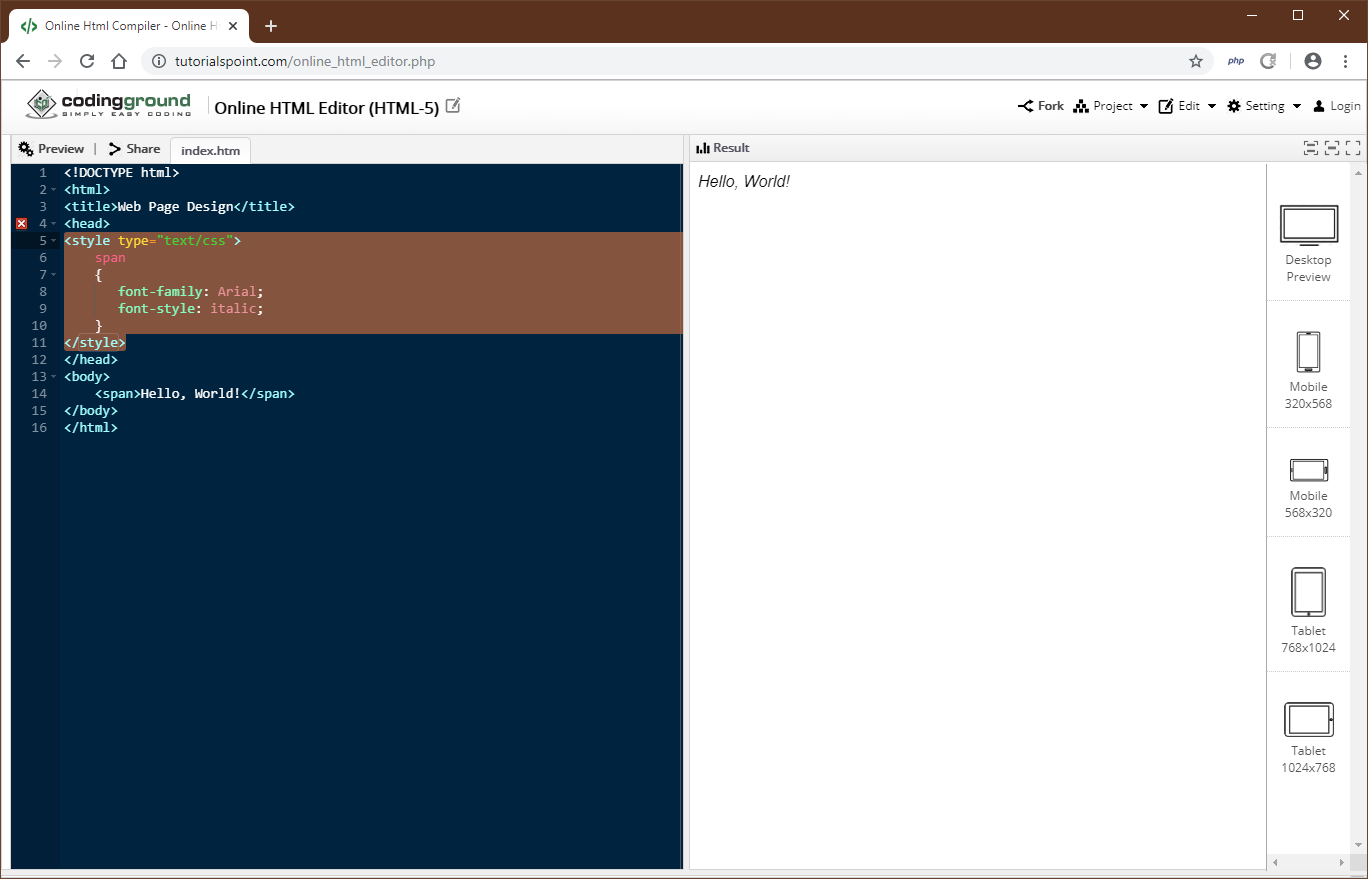Click the closing html tag on line 16
The image size is (1368, 879).
click(91, 428)
